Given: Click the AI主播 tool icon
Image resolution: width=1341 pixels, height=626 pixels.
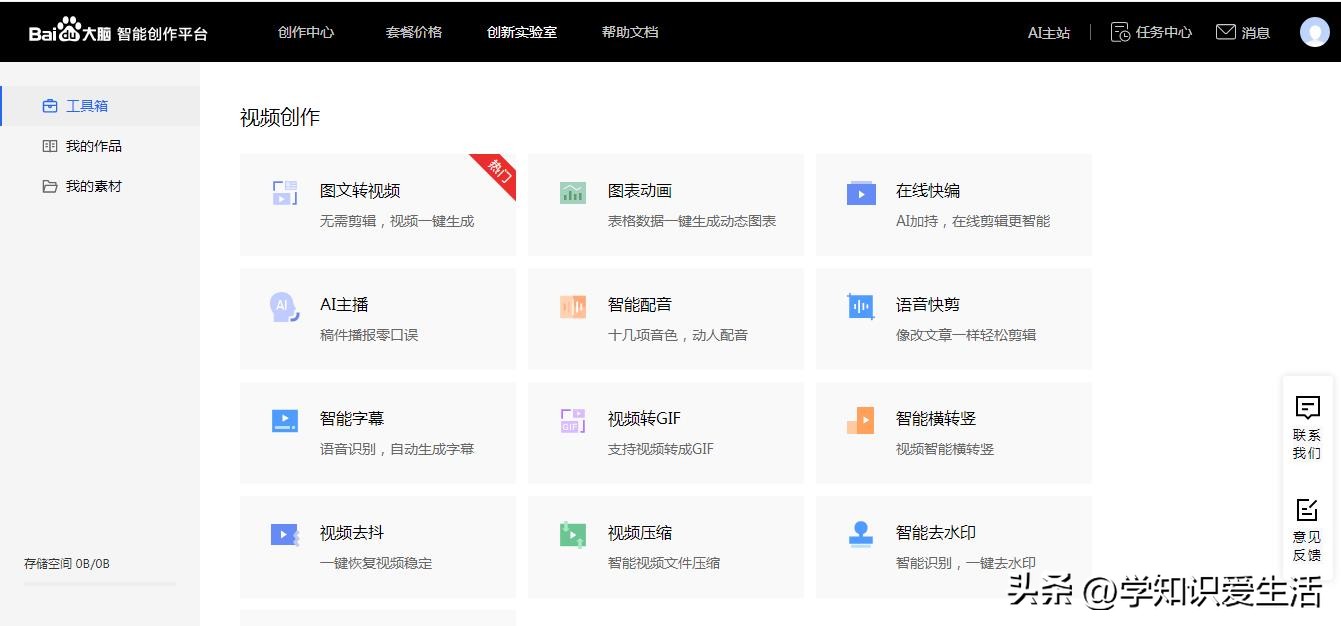Looking at the screenshot, I should click(284, 305).
